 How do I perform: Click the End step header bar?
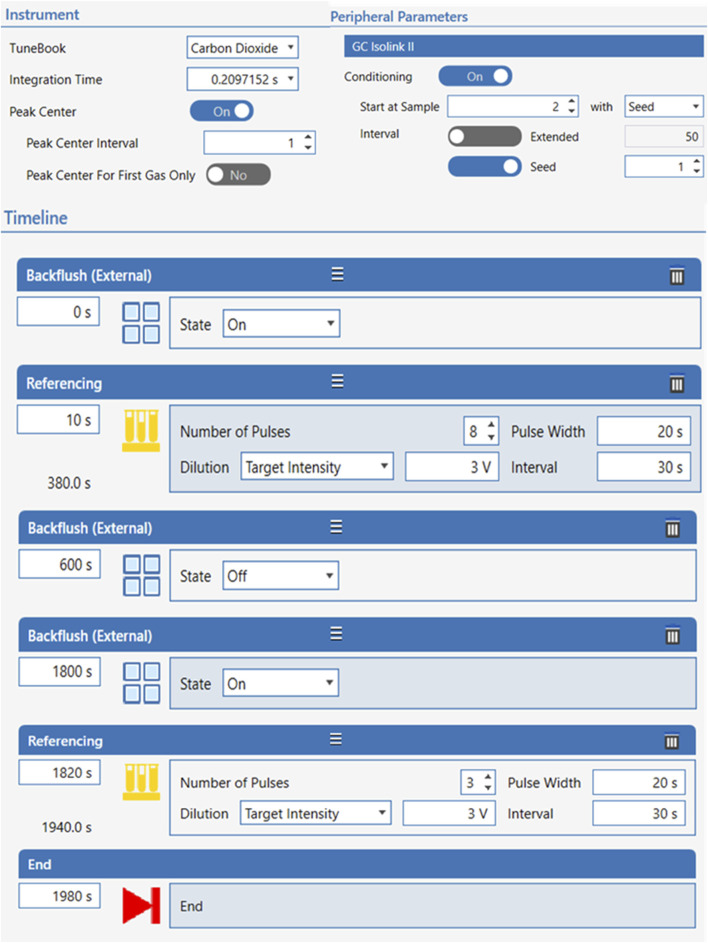point(357,864)
